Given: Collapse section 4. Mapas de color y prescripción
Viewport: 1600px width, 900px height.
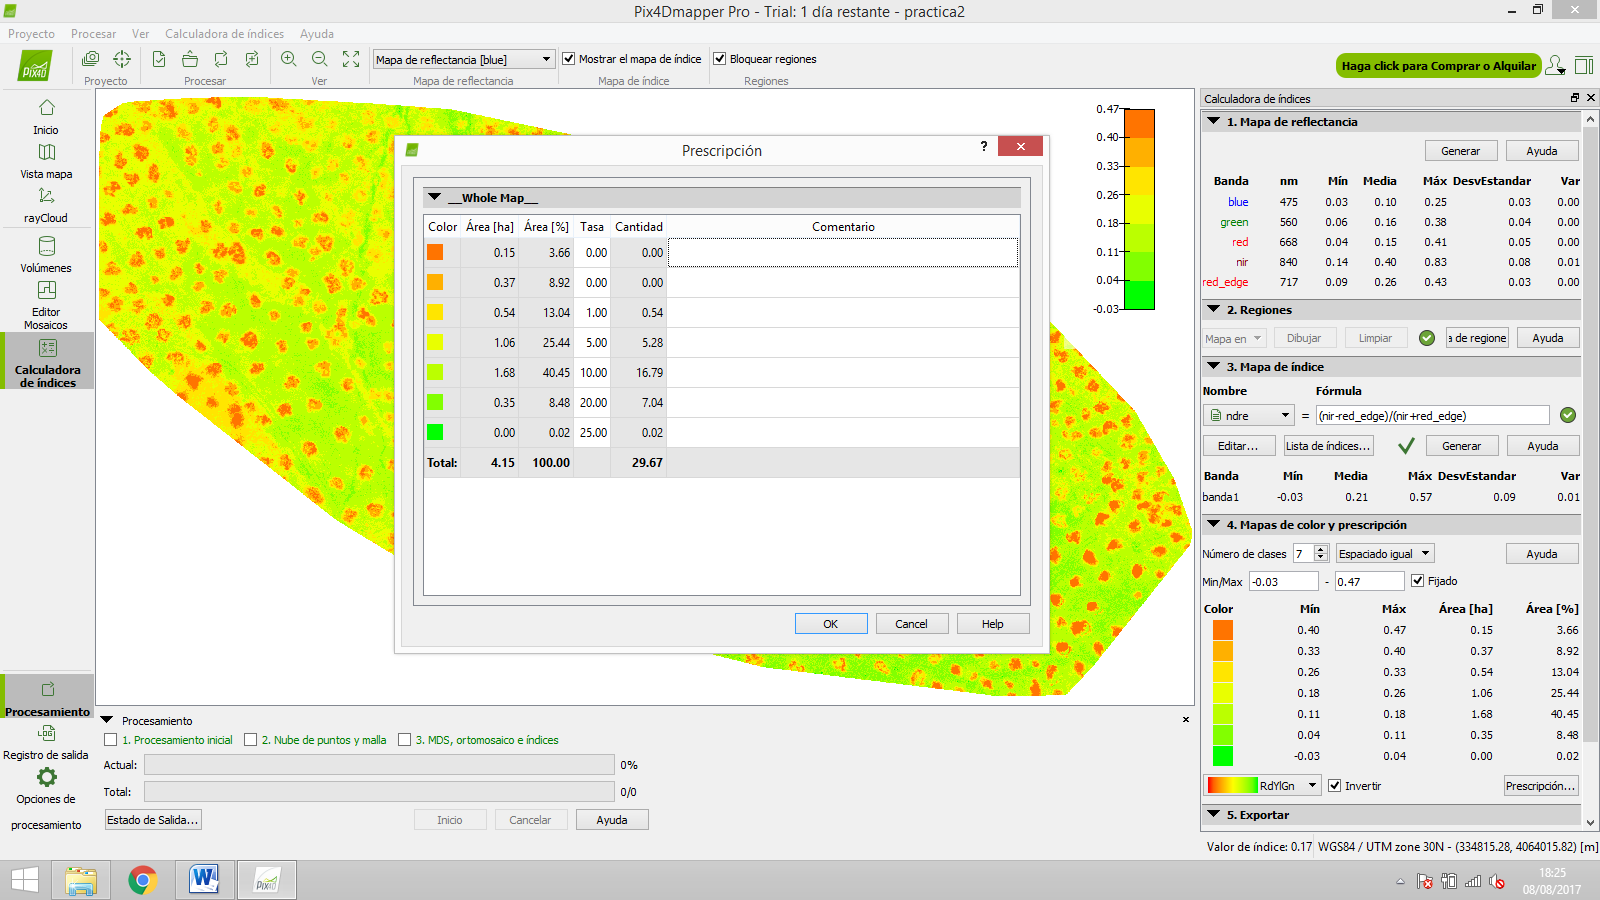Looking at the screenshot, I should 1213,524.
